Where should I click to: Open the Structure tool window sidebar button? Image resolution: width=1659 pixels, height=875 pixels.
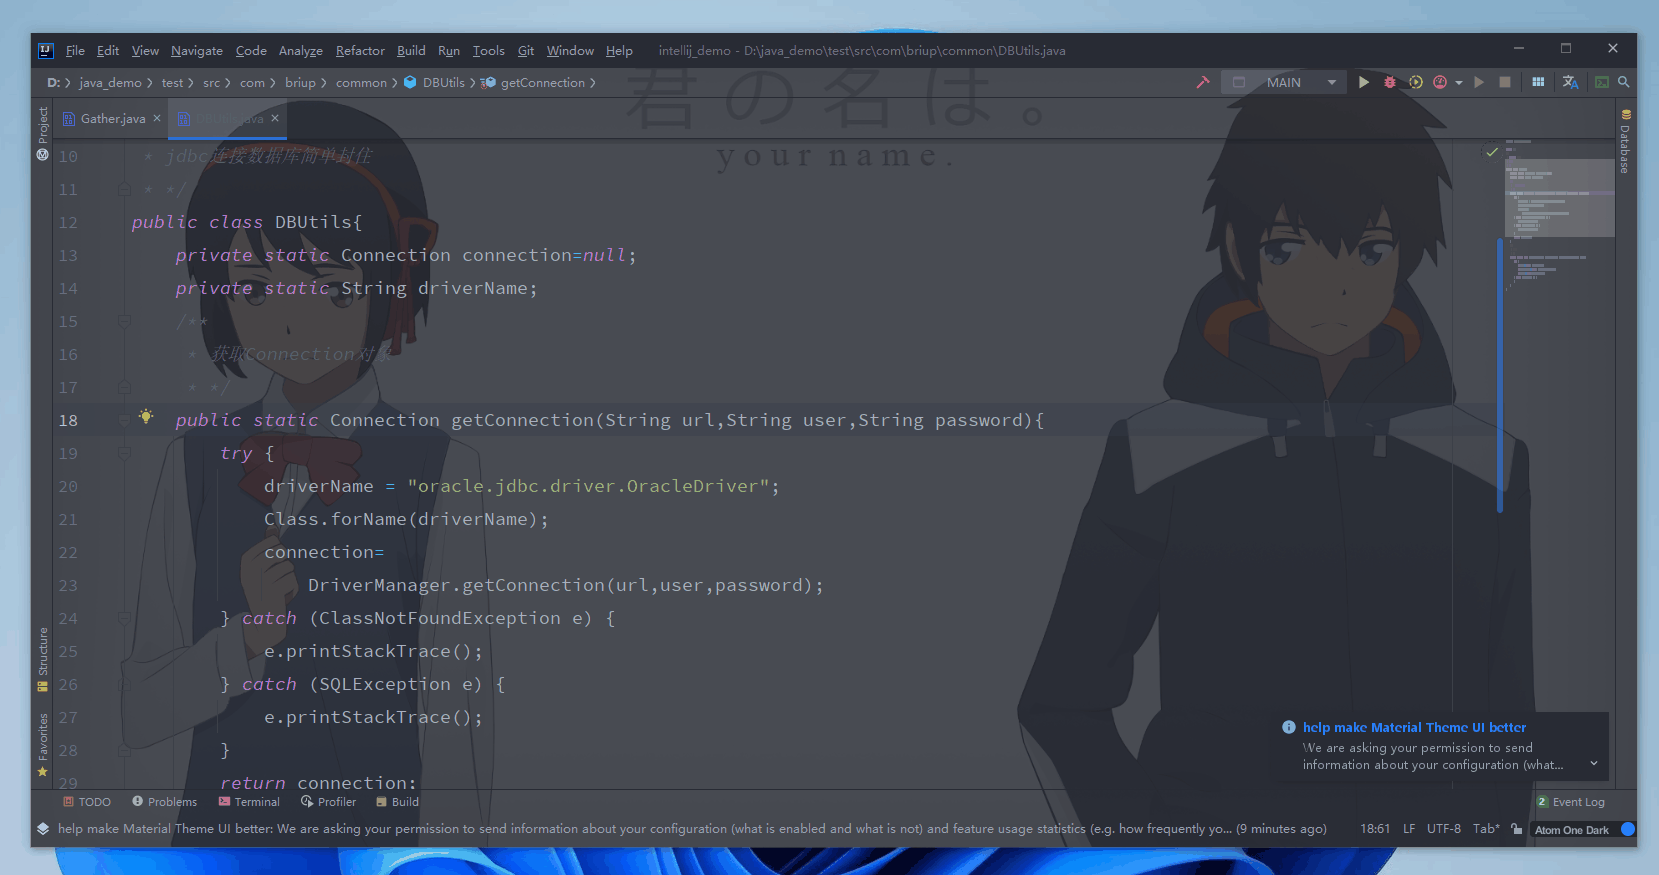pyautogui.click(x=43, y=659)
